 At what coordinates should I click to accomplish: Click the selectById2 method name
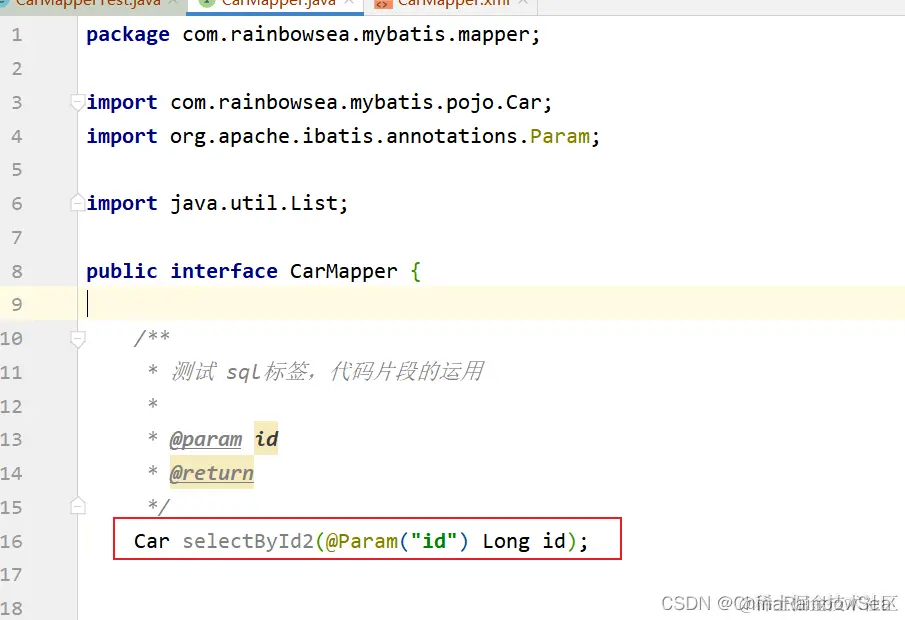[x=248, y=541]
